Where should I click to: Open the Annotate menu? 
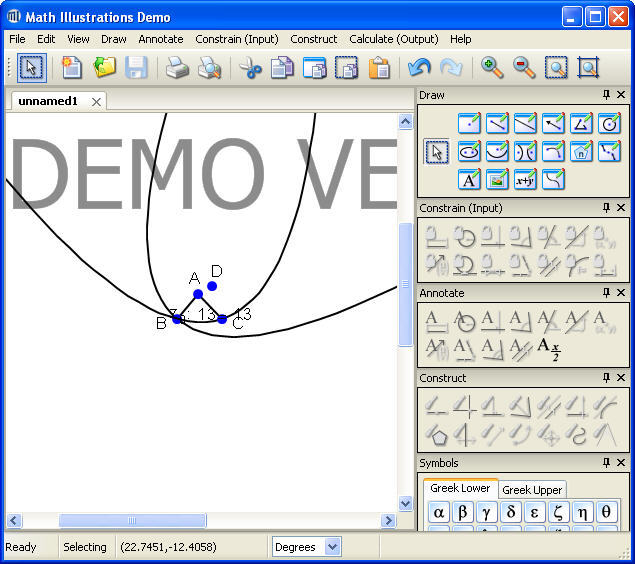(161, 39)
